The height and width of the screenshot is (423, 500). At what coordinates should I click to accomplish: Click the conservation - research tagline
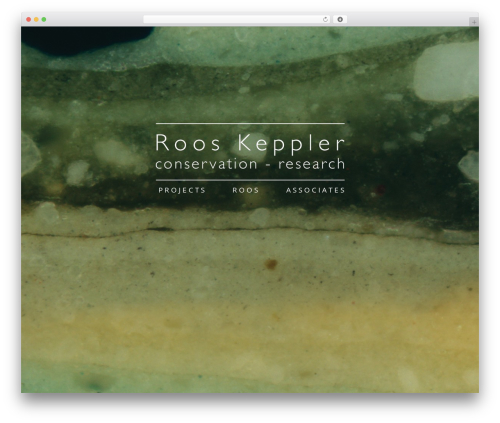pyautogui.click(x=250, y=164)
